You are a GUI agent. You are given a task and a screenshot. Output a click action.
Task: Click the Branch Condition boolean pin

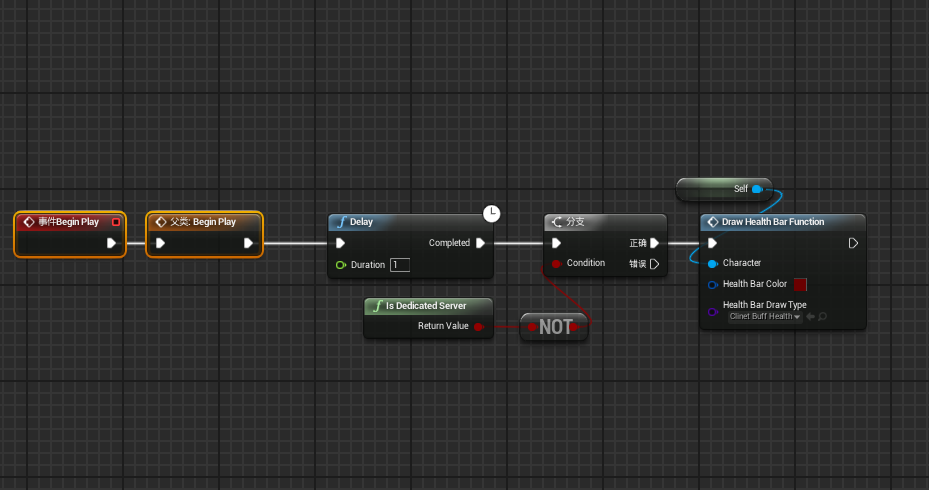pos(556,264)
